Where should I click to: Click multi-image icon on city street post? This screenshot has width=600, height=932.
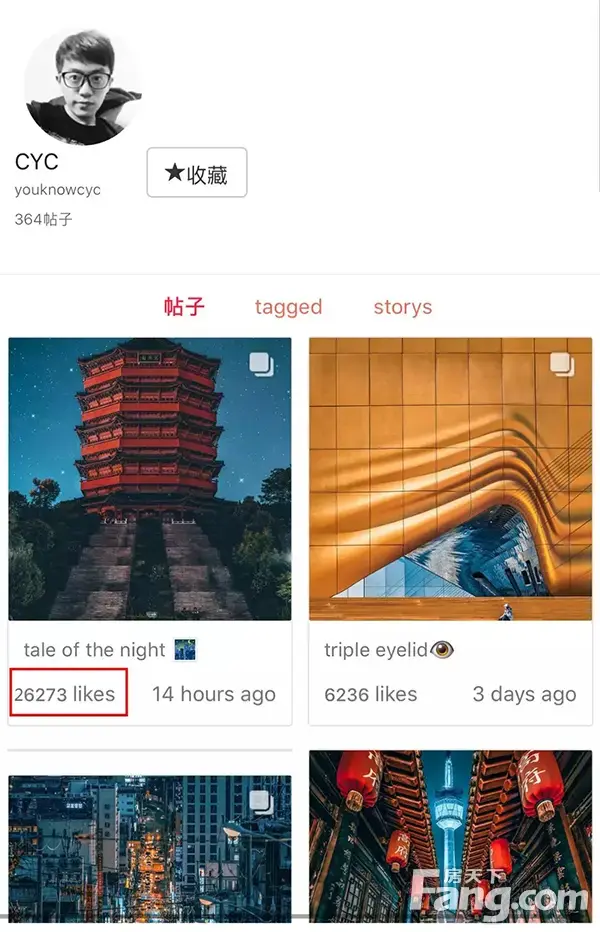tap(262, 802)
